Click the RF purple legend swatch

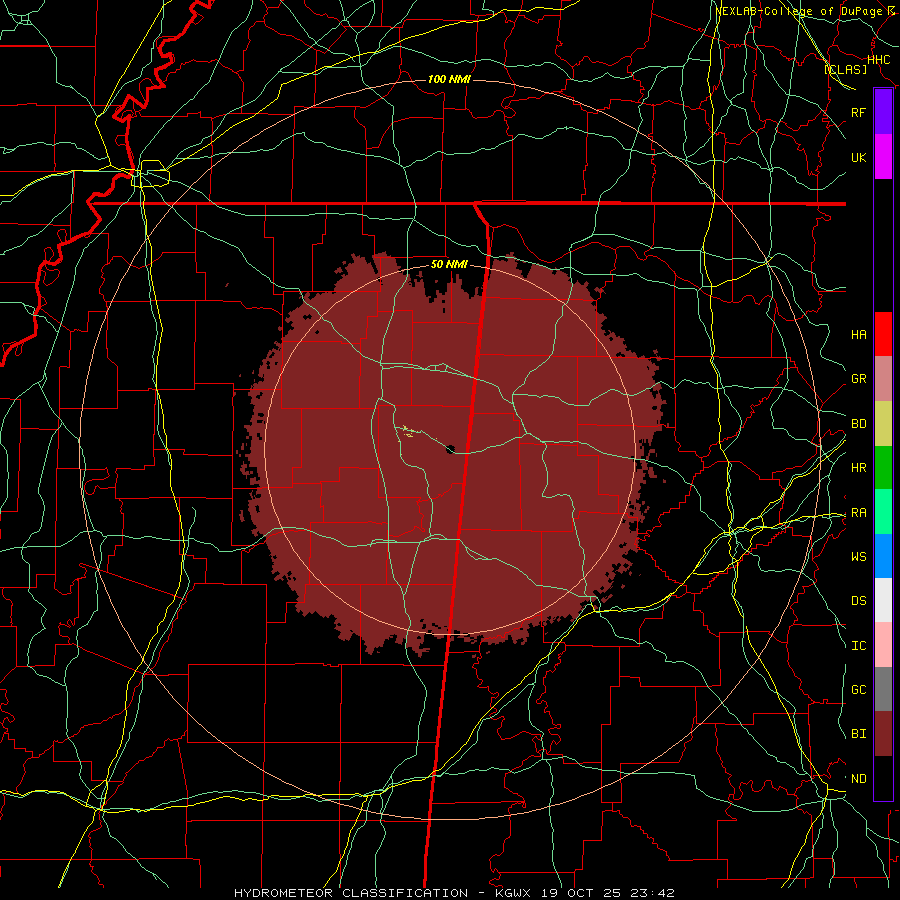[x=883, y=112]
